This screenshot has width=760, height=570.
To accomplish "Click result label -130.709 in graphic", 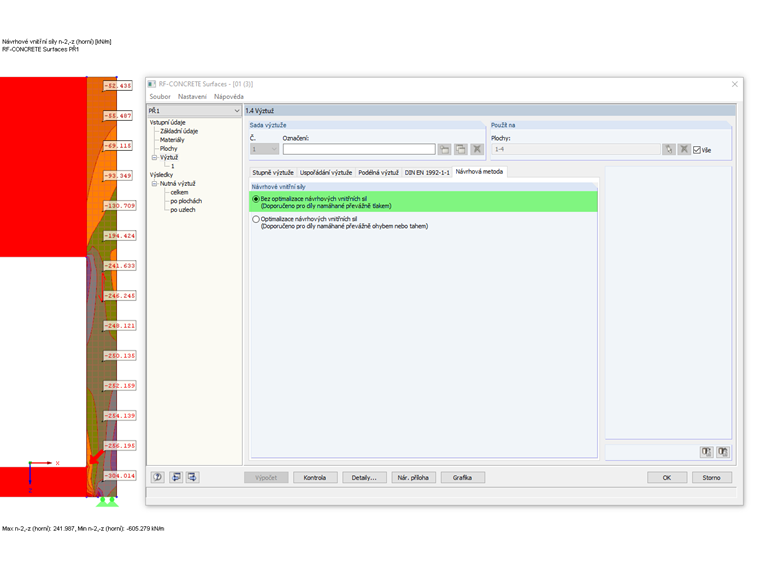I will point(120,206).
